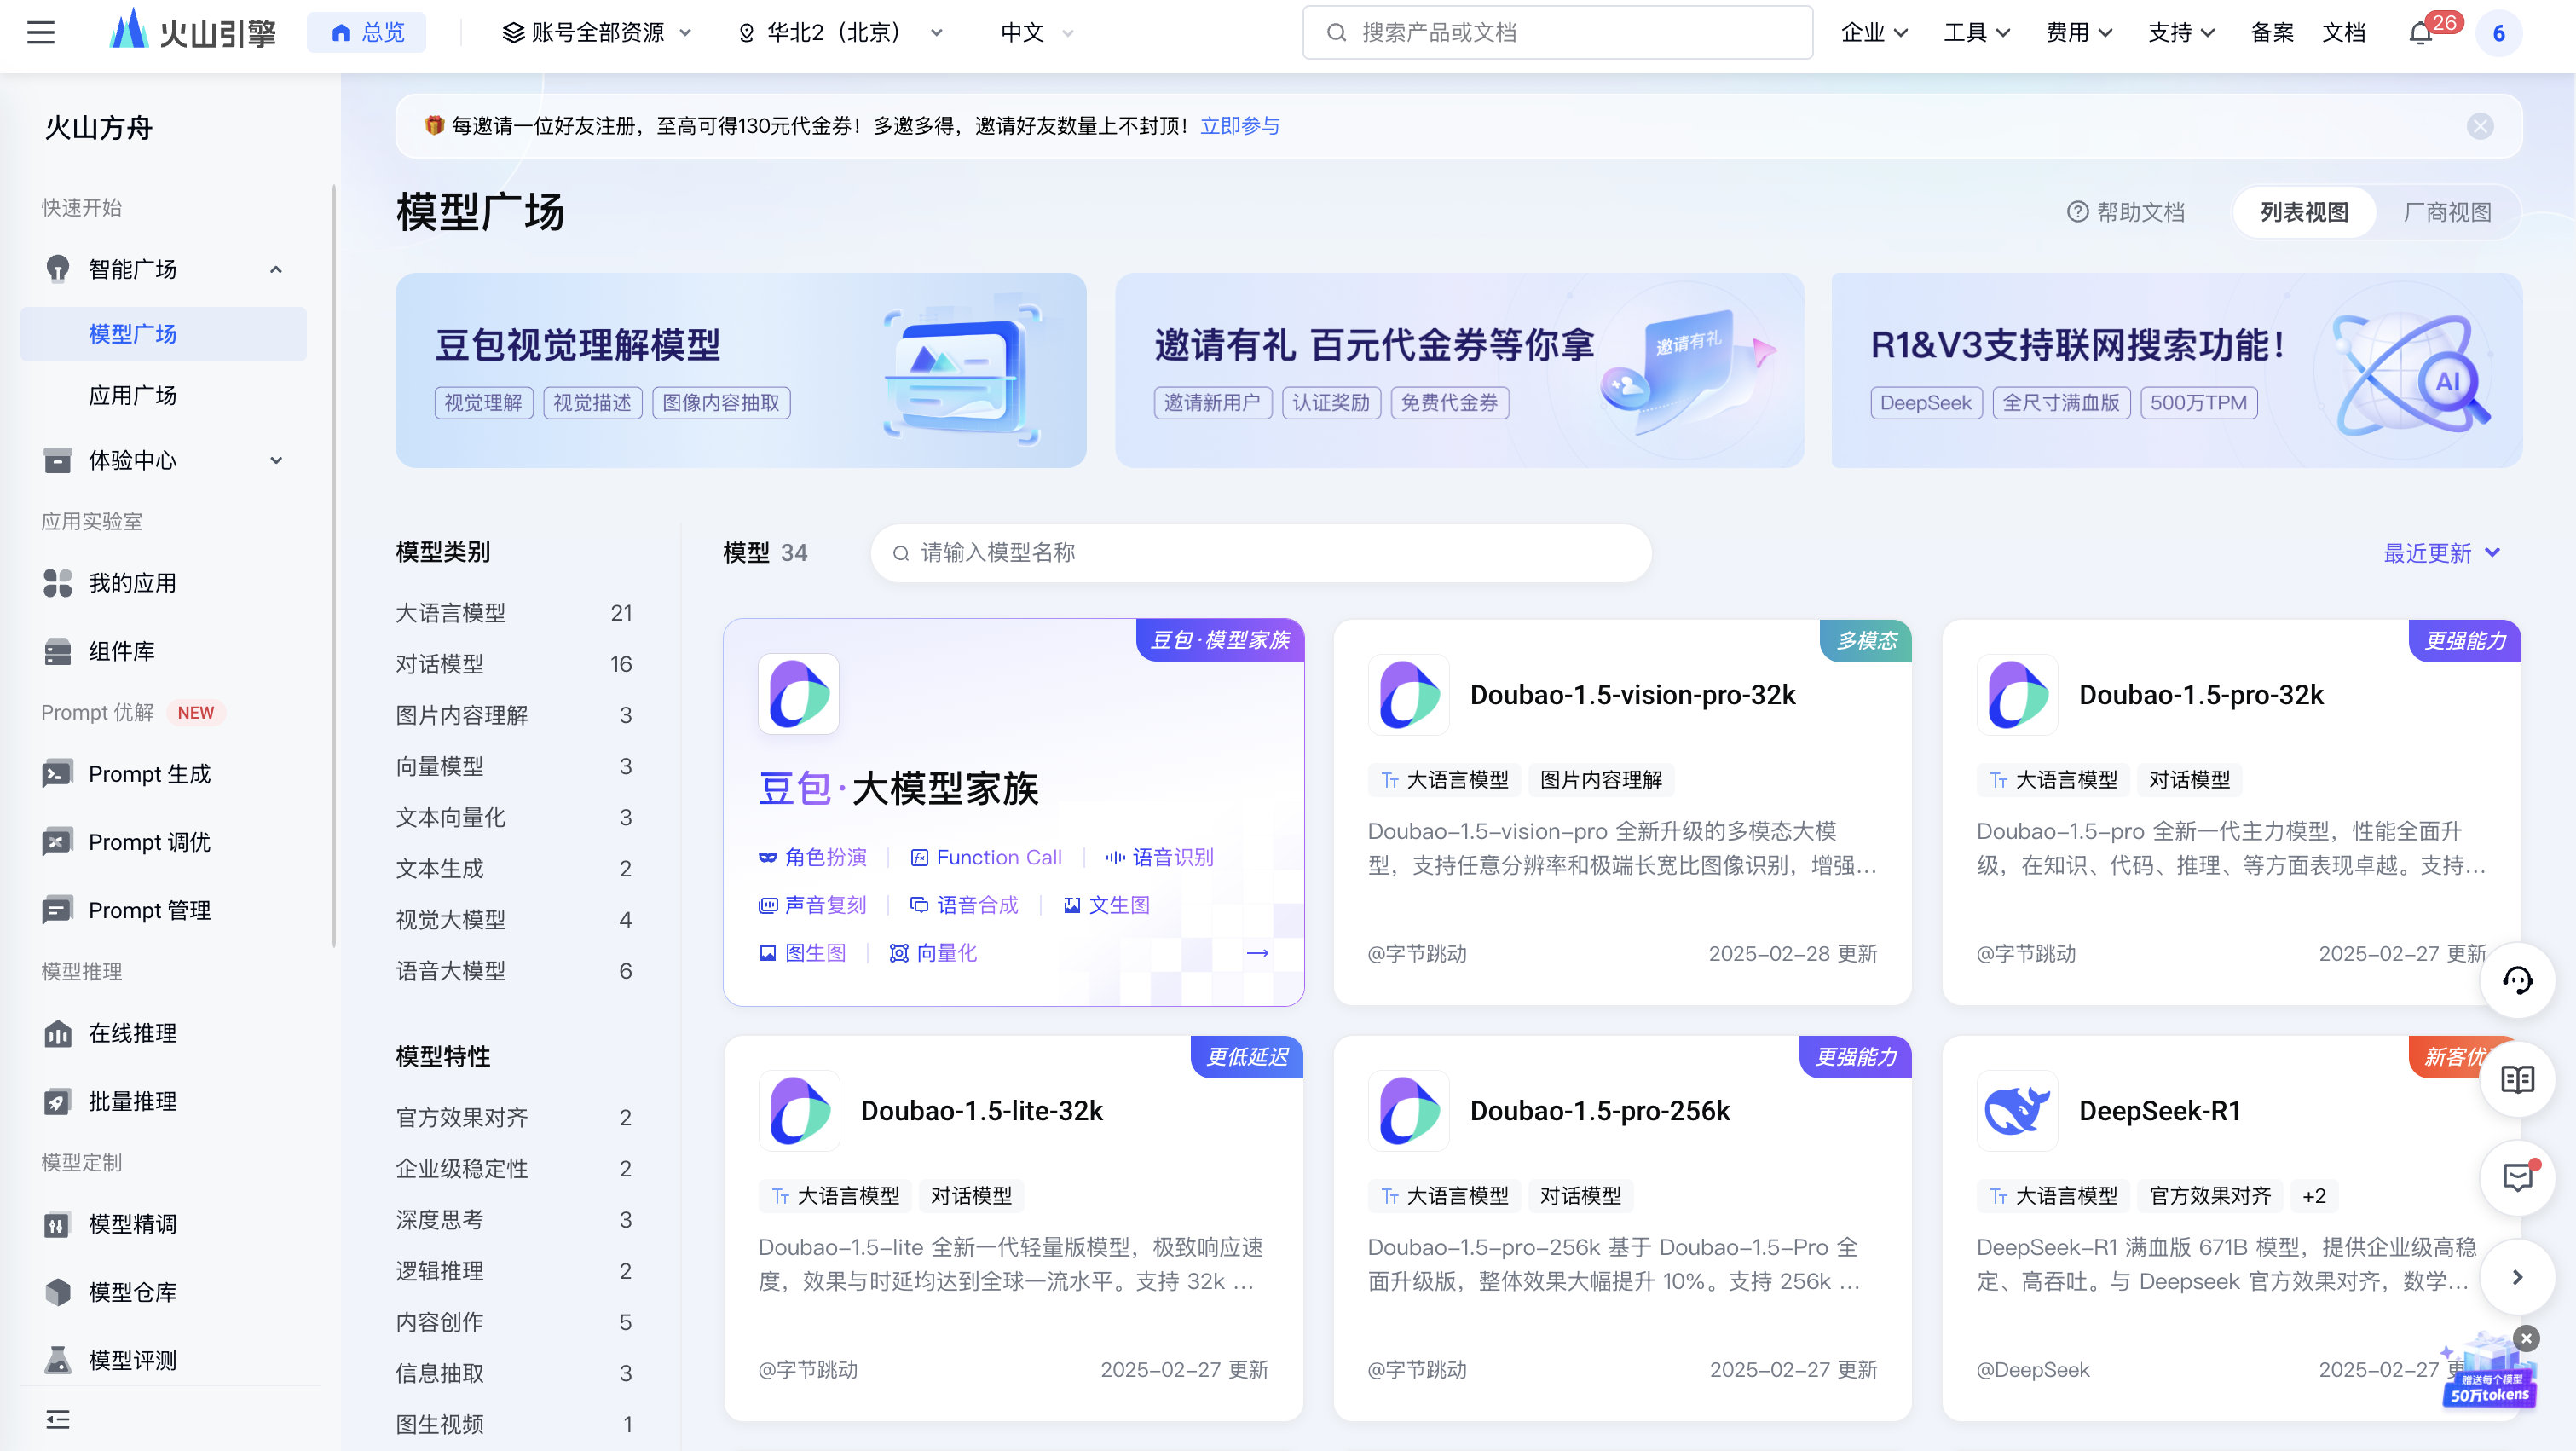Image resolution: width=2576 pixels, height=1451 pixels.
Task: Open the R1&V3支持联网搜索功能 banner
Action: (x=2176, y=370)
